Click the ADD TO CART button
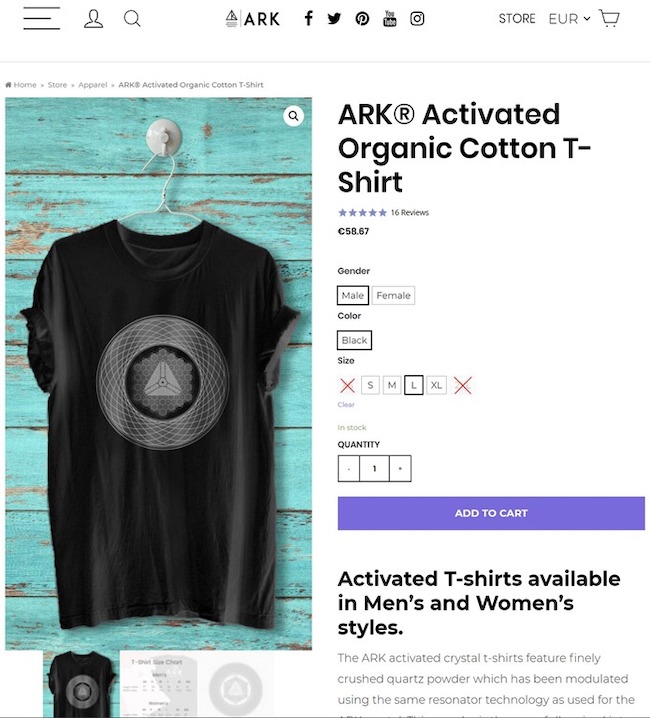 click(491, 513)
